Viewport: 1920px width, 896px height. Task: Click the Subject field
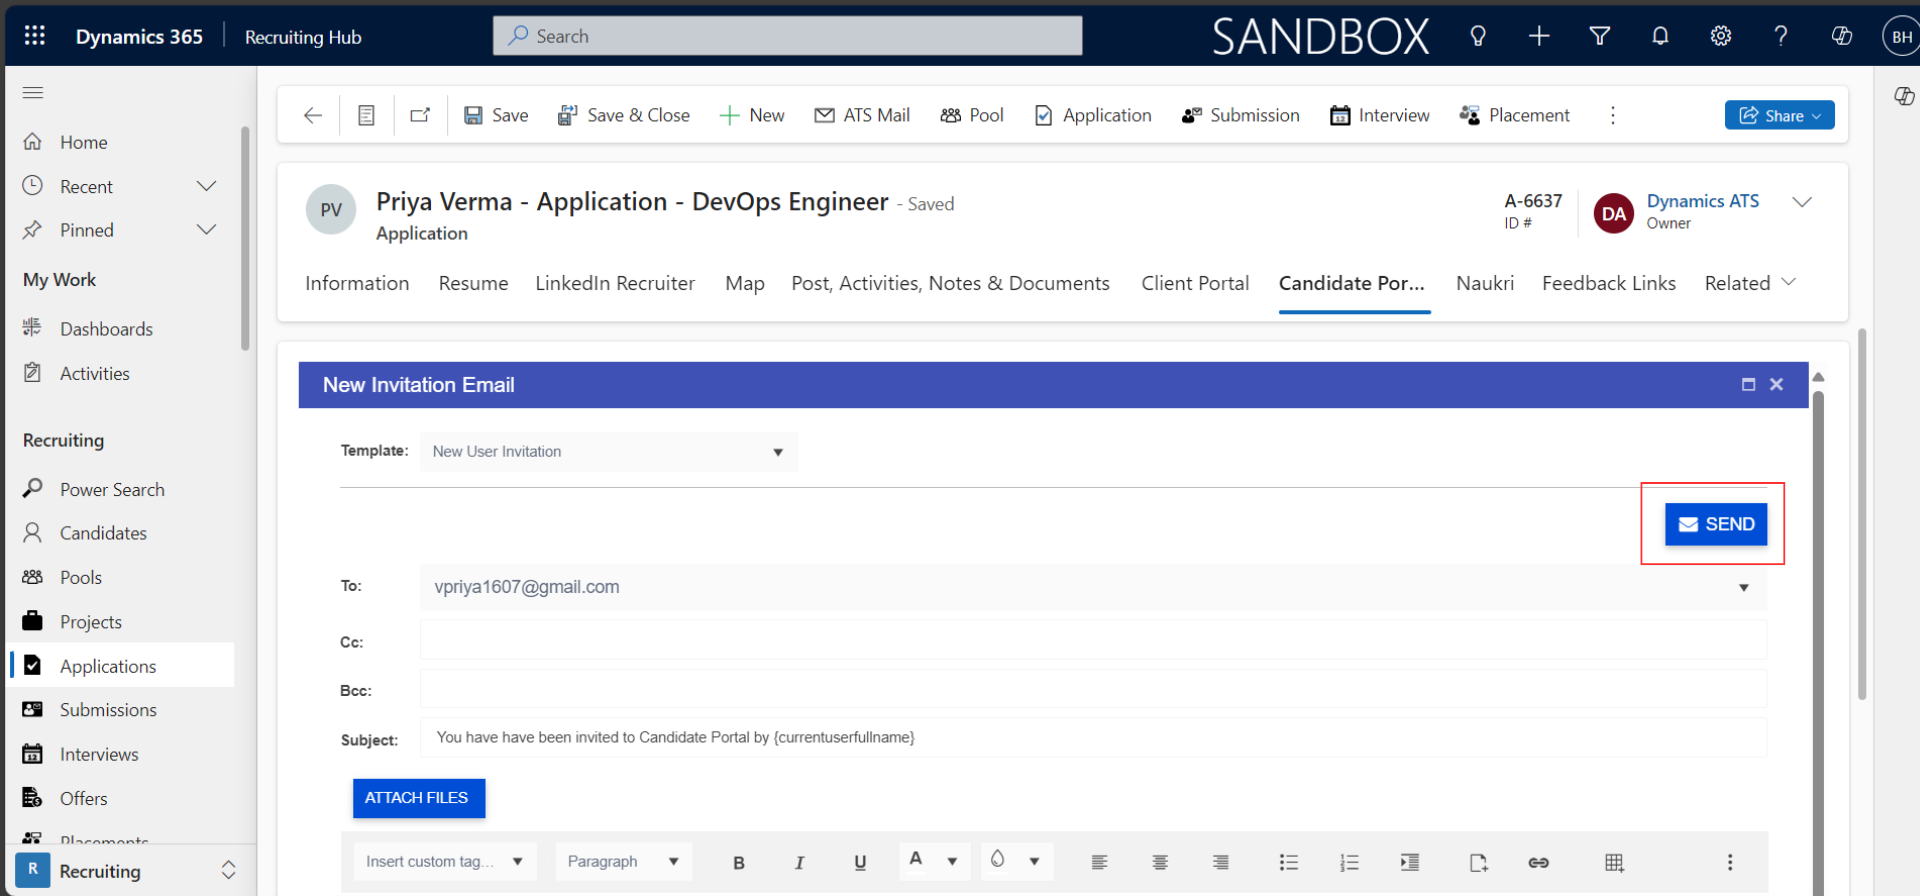tap(1093, 738)
